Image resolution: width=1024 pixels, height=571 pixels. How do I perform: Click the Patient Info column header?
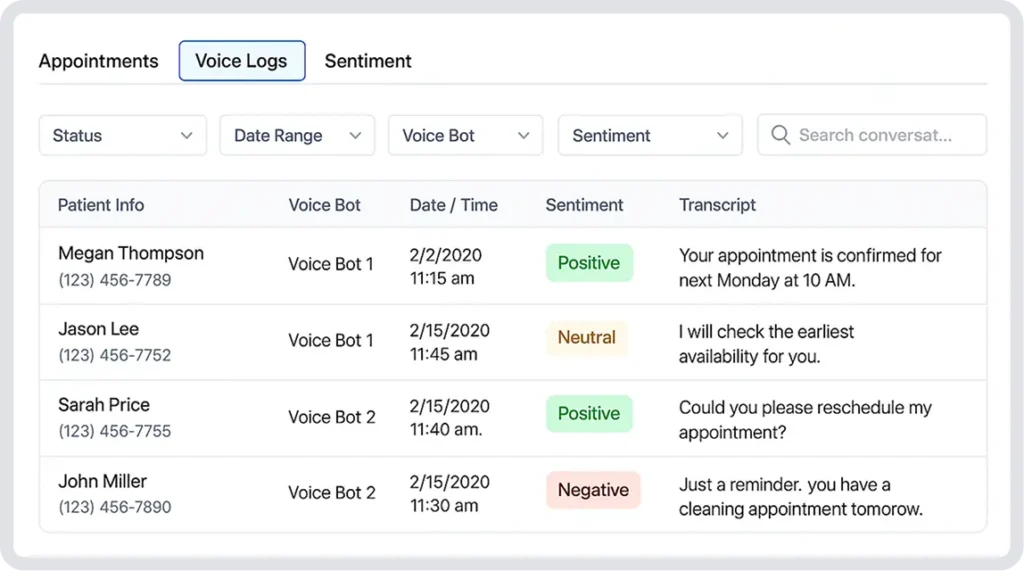(101, 205)
